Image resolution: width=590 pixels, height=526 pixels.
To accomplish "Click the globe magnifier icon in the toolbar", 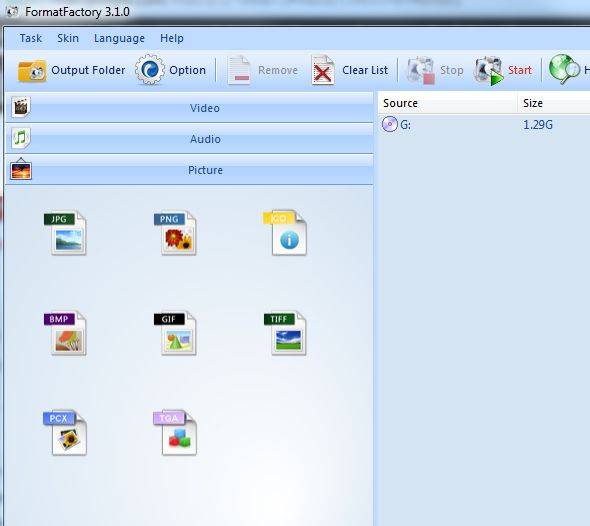I will [x=564, y=69].
